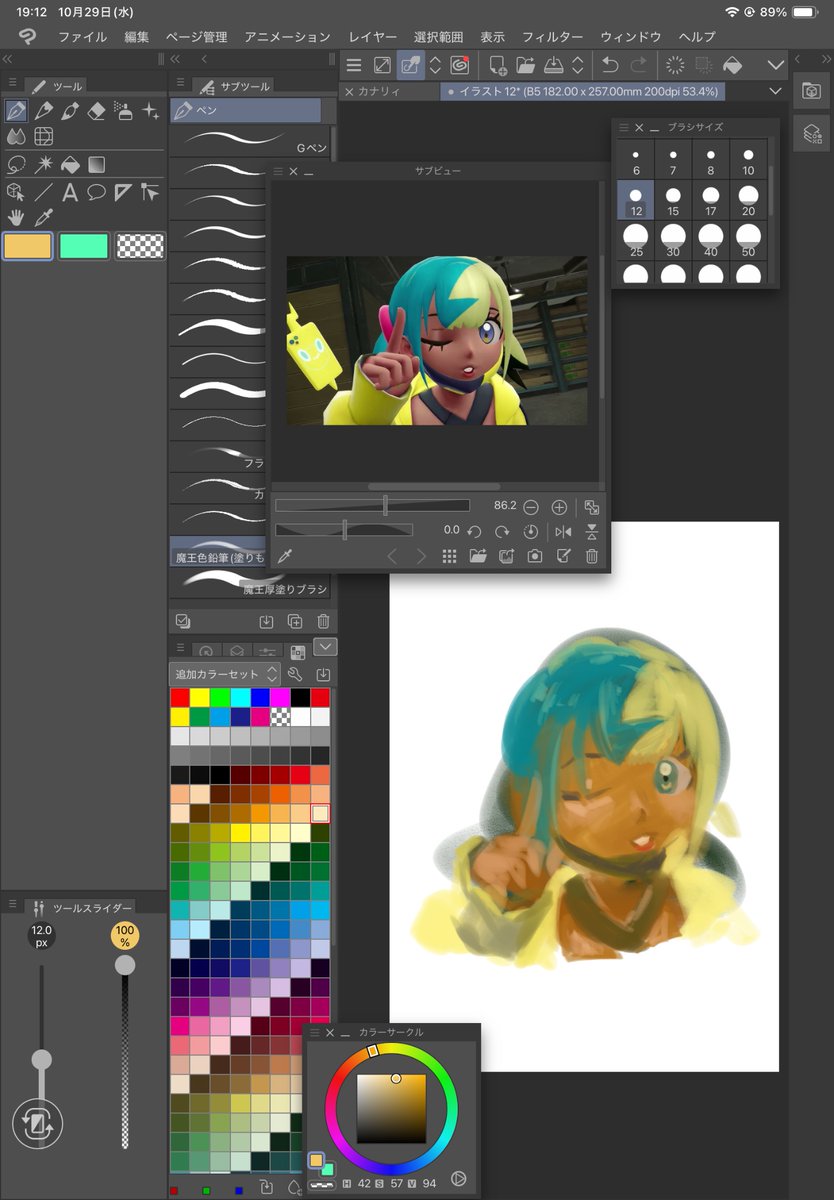Zoom in the Sub View image
This screenshot has height=1200, width=834.
click(x=559, y=507)
